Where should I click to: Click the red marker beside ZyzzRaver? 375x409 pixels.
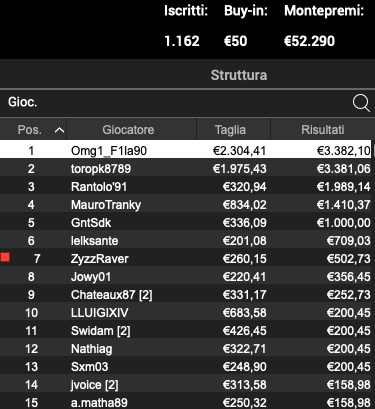(5, 257)
